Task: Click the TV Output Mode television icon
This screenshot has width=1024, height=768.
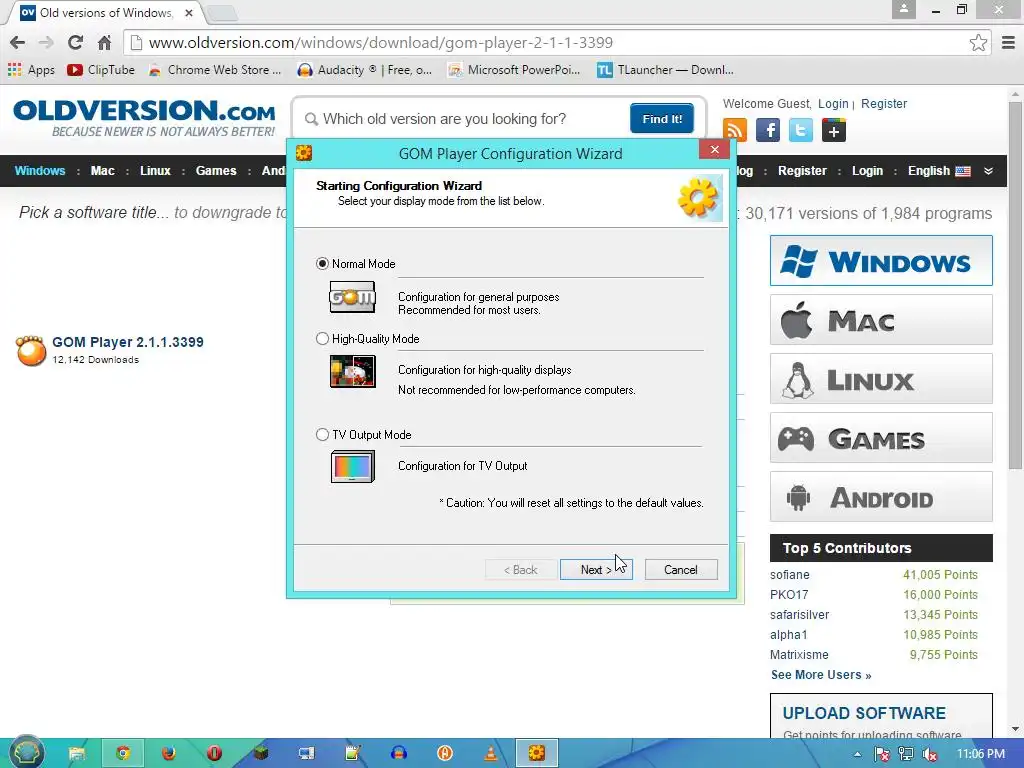Action: coord(353,467)
